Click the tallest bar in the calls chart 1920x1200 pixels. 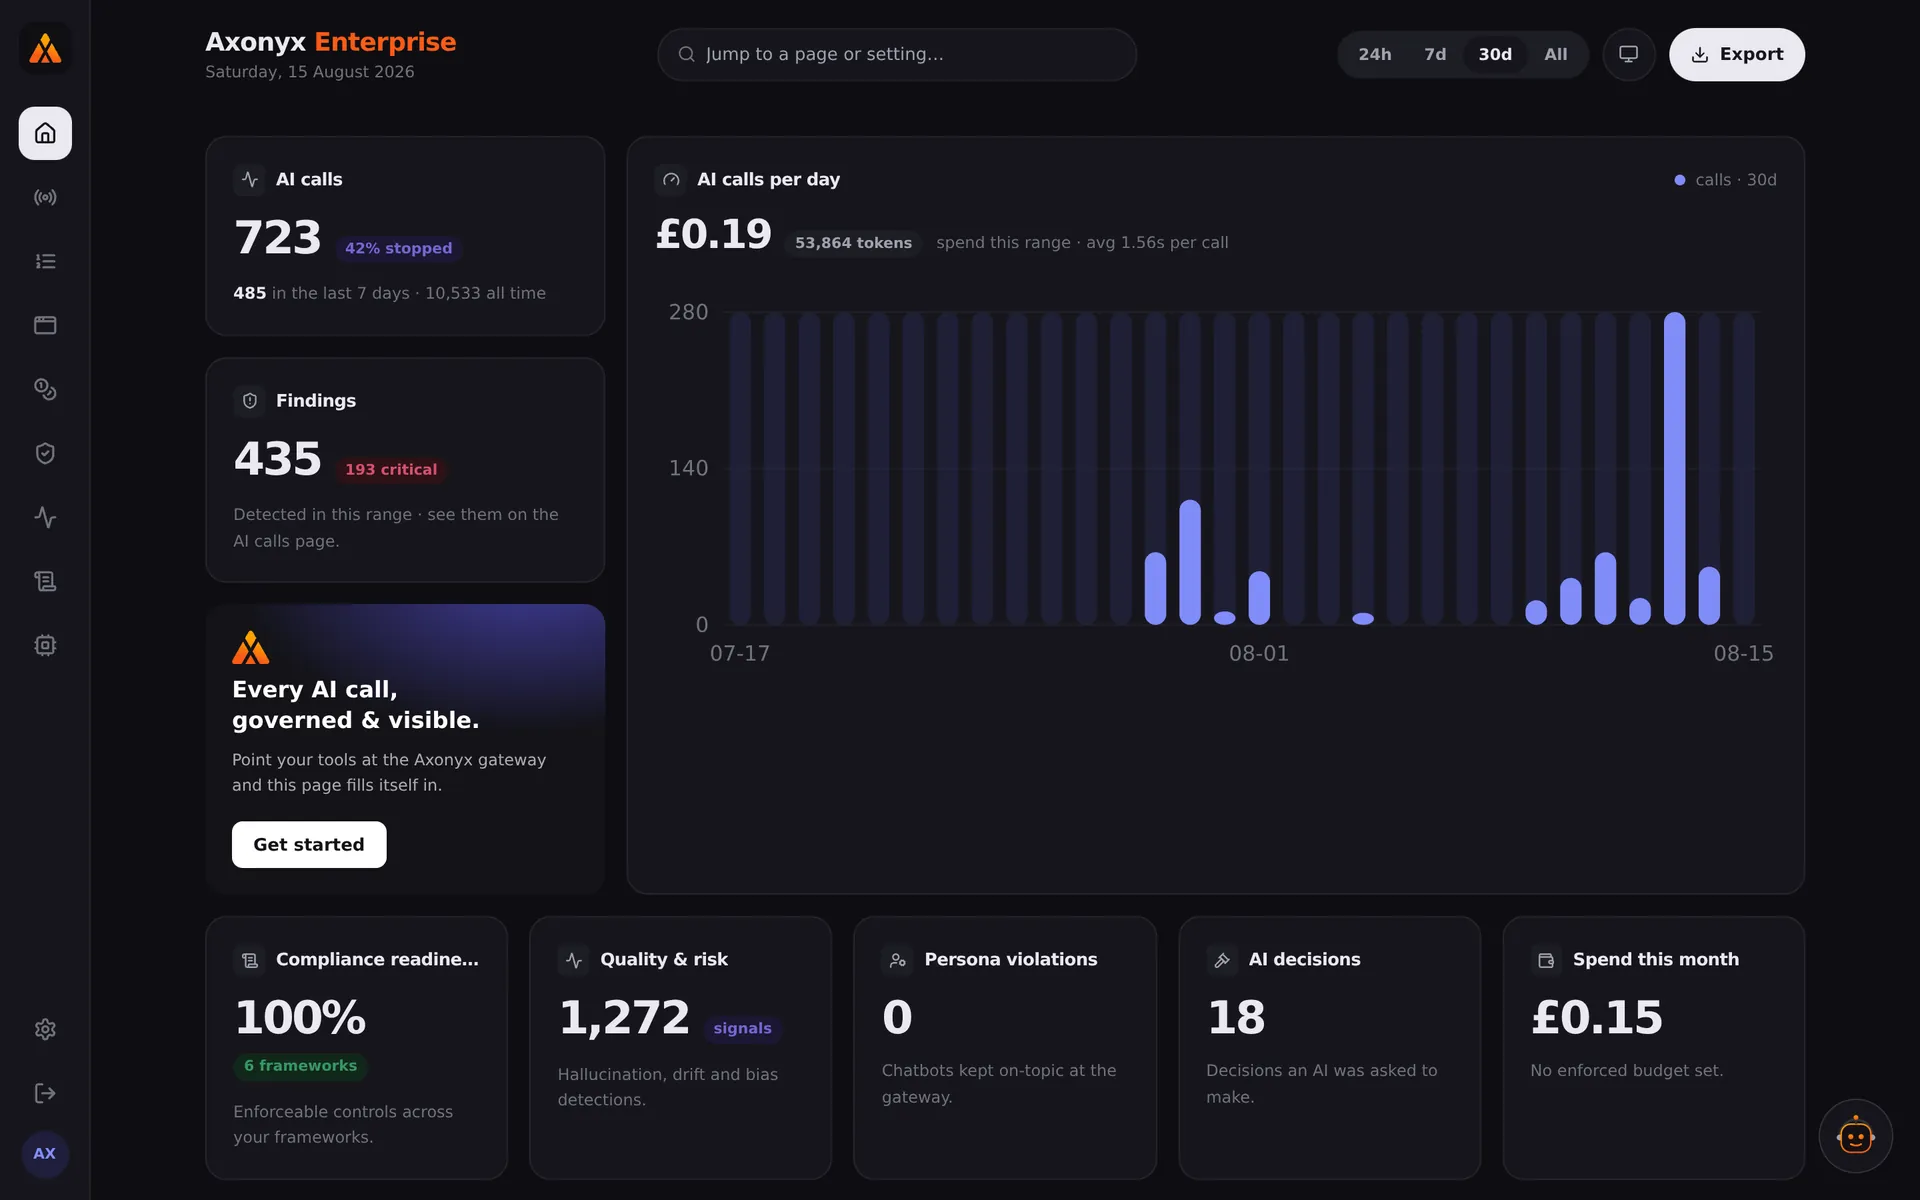click(x=1674, y=468)
